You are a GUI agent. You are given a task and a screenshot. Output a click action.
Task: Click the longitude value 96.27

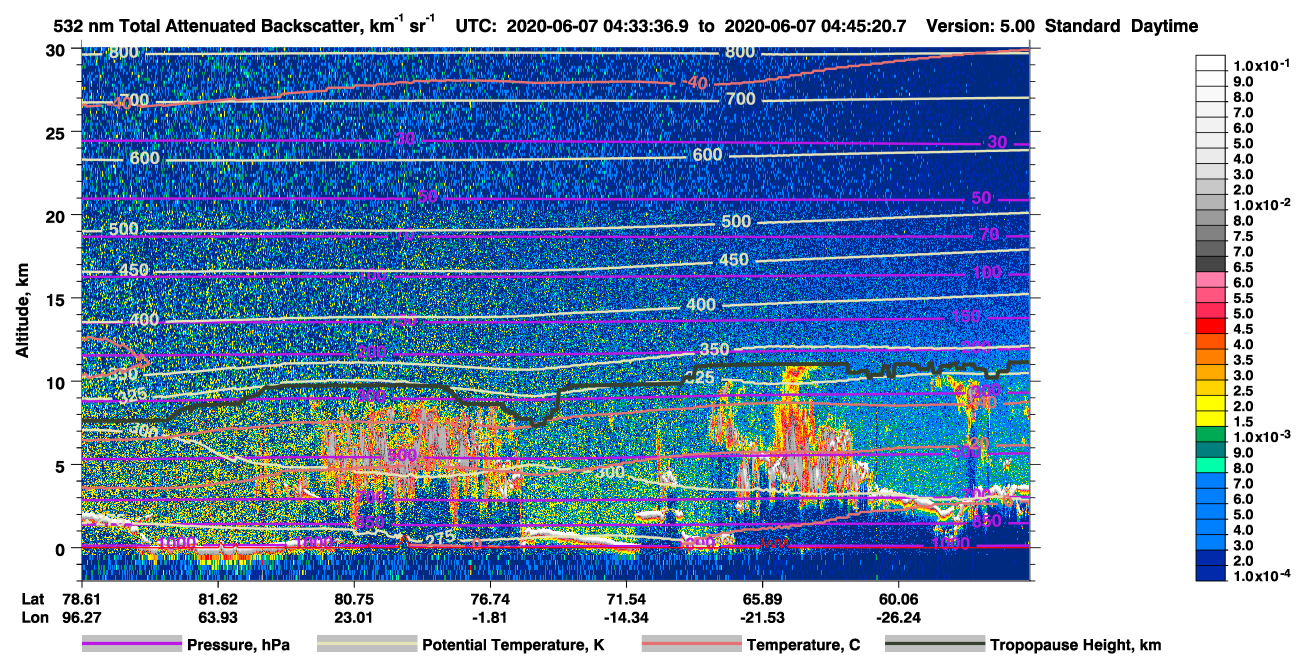point(81,617)
